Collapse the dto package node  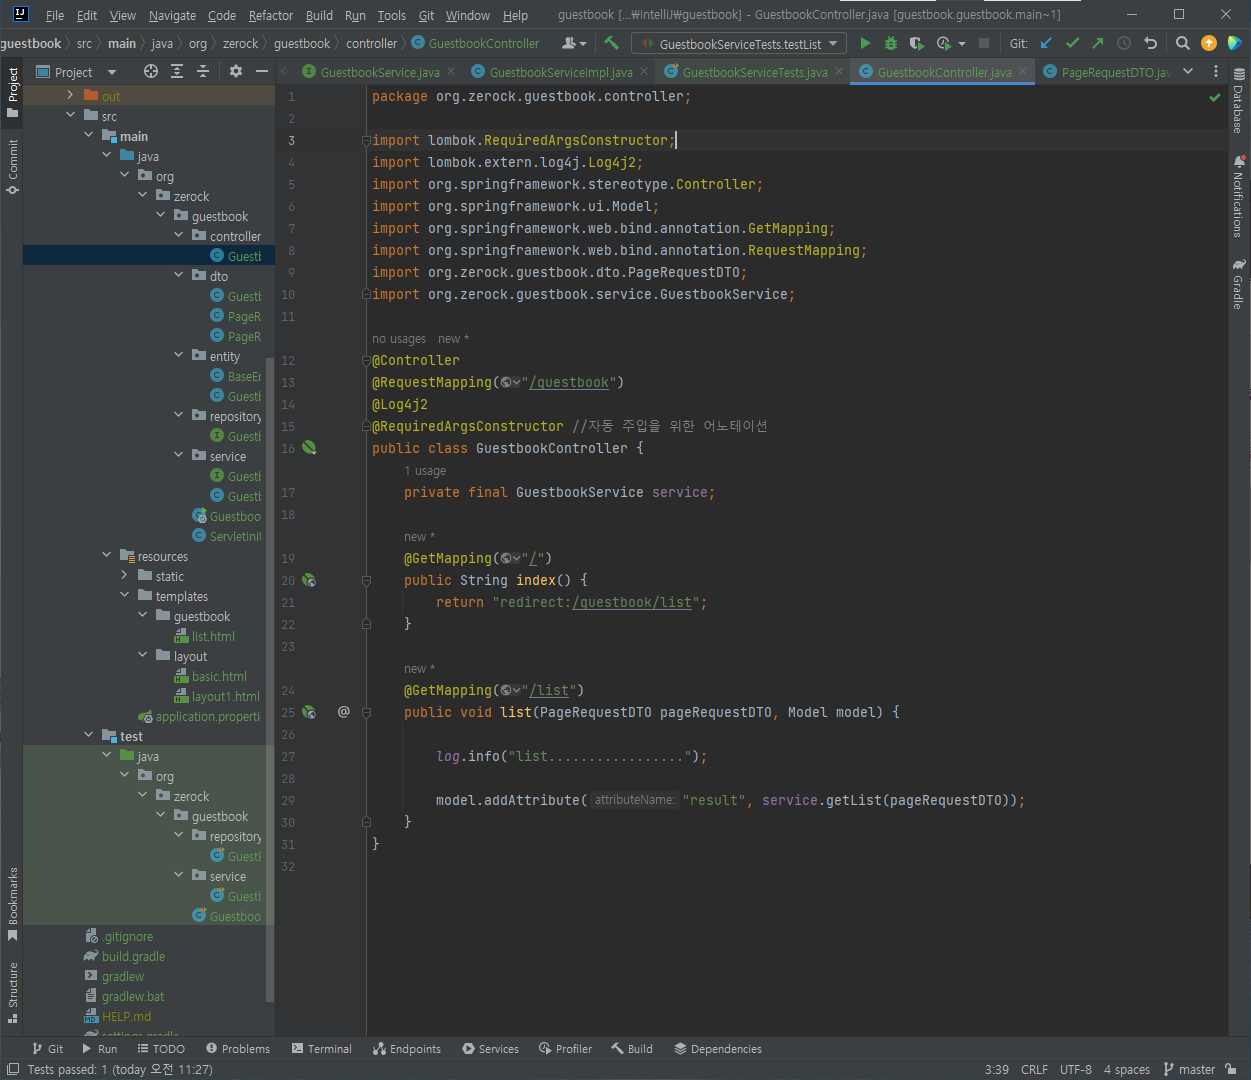(x=178, y=276)
